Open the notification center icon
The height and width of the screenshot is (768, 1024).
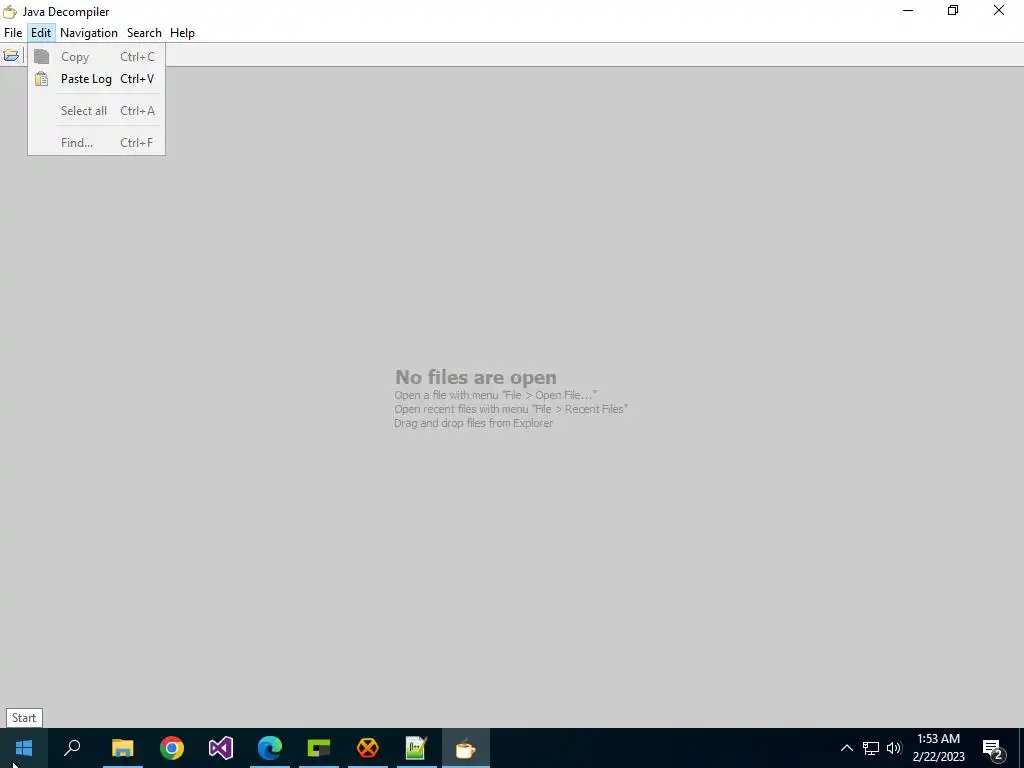point(993,748)
